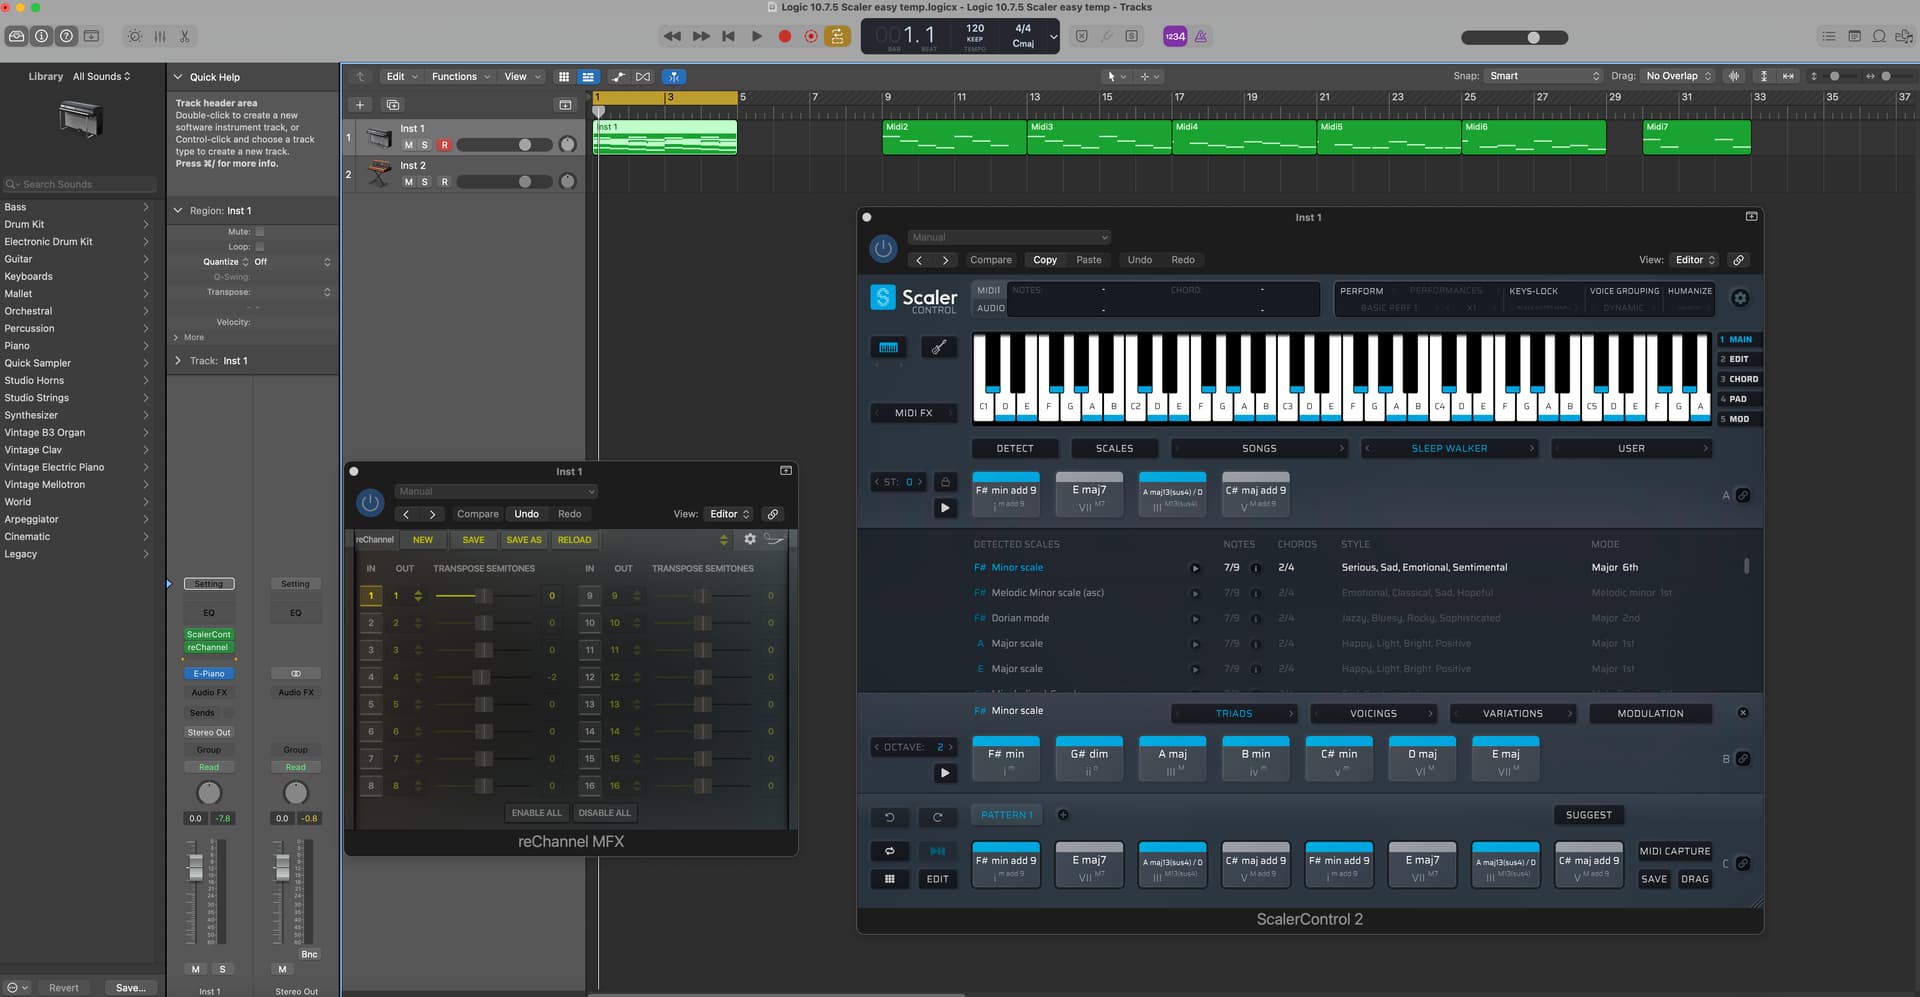Open the Inspector panel icon
Viewport: 1920px width, 997px height.
coord(41,36)
